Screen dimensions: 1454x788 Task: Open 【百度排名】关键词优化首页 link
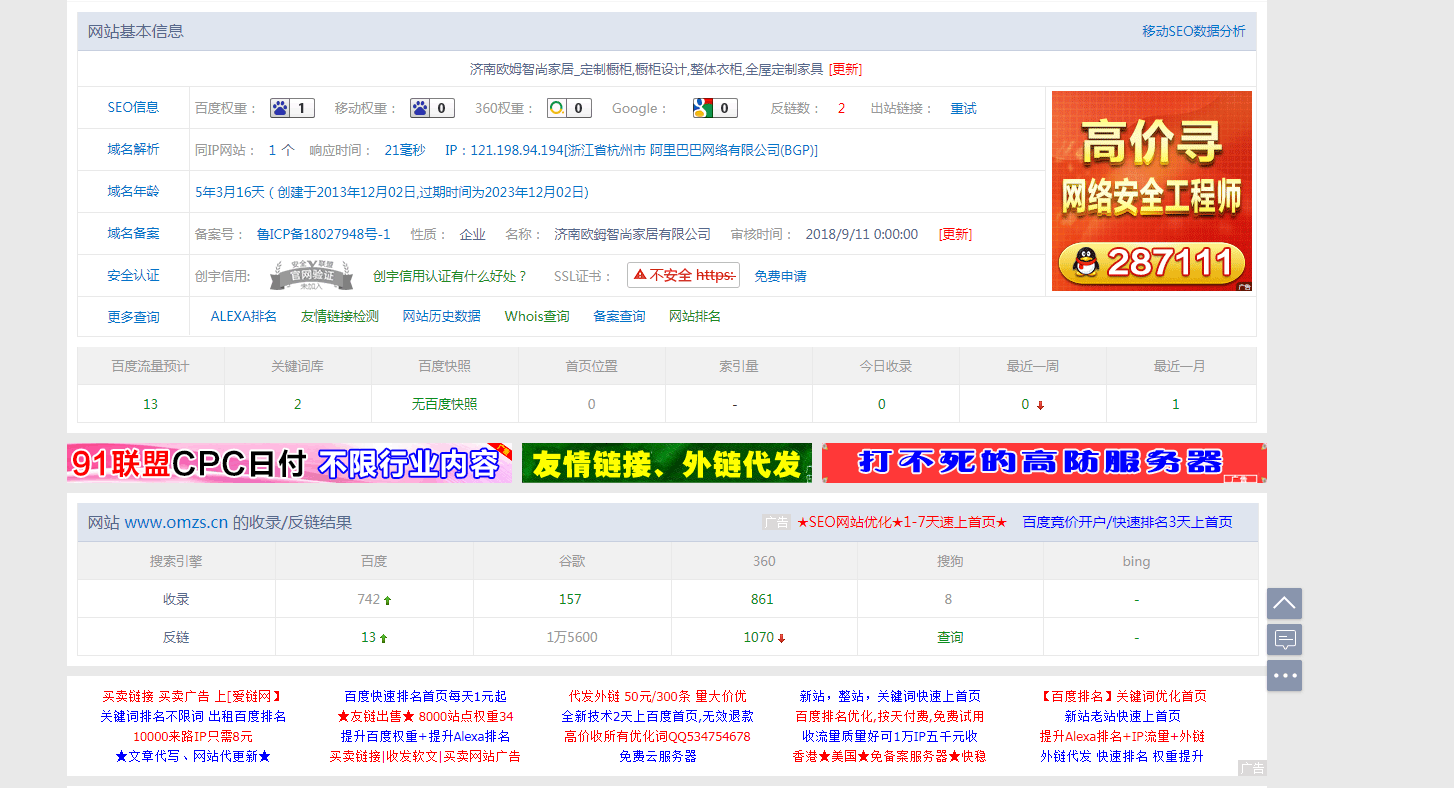click(x=1123, y=696)
